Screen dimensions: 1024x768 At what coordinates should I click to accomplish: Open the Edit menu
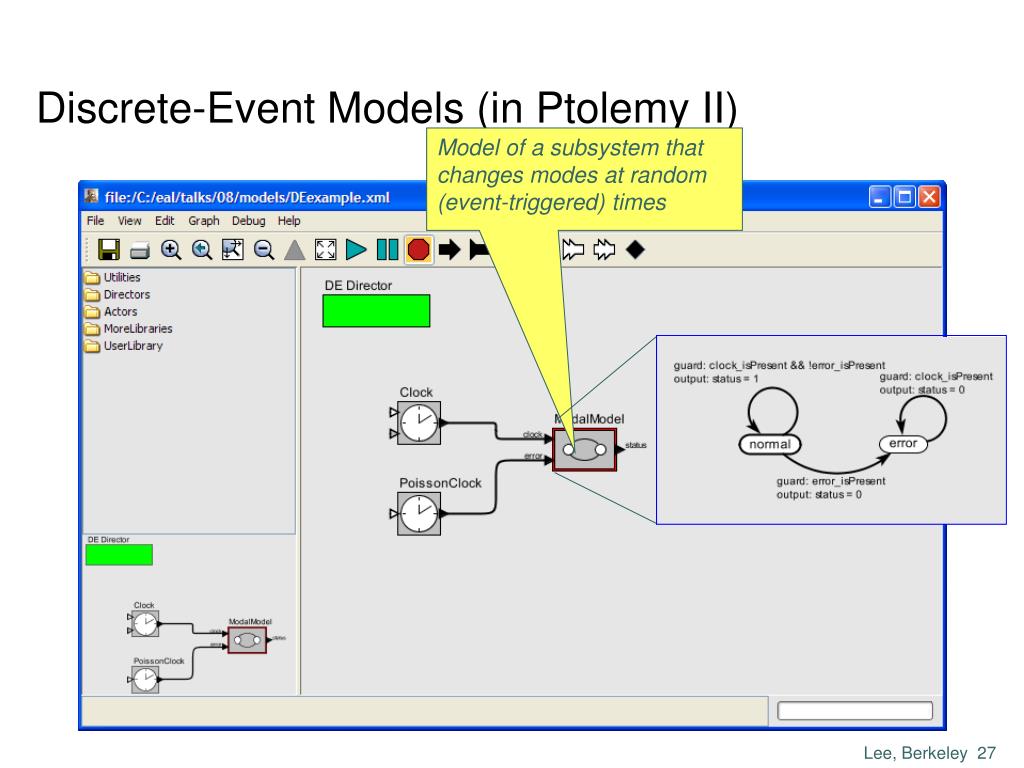pyautogui.click(x=165, y=221)
